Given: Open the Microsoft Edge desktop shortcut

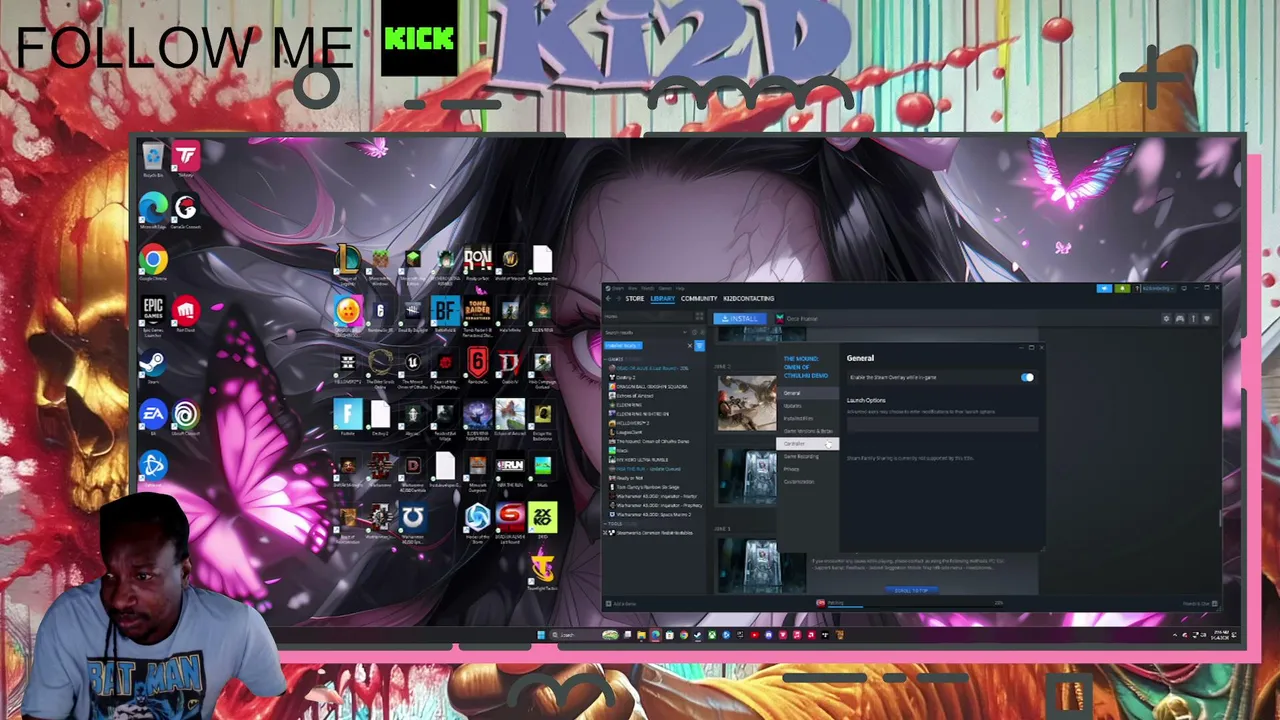Looking at the screenshot, I should point(153,211).
